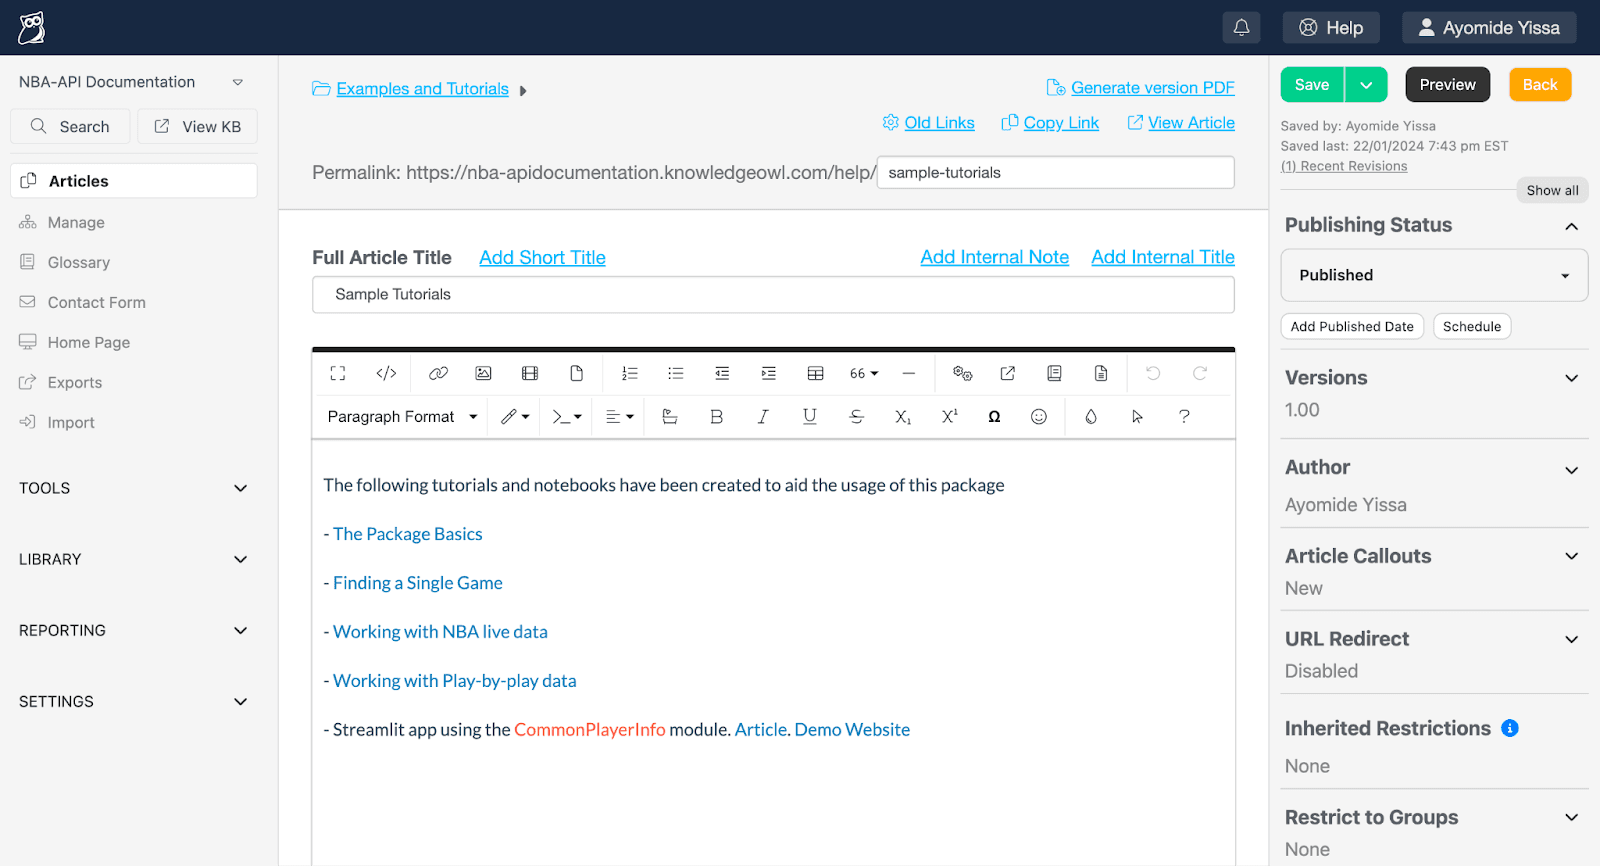
Task: Click the snippet document icon in toolbar
Action: click(1101, 373)
